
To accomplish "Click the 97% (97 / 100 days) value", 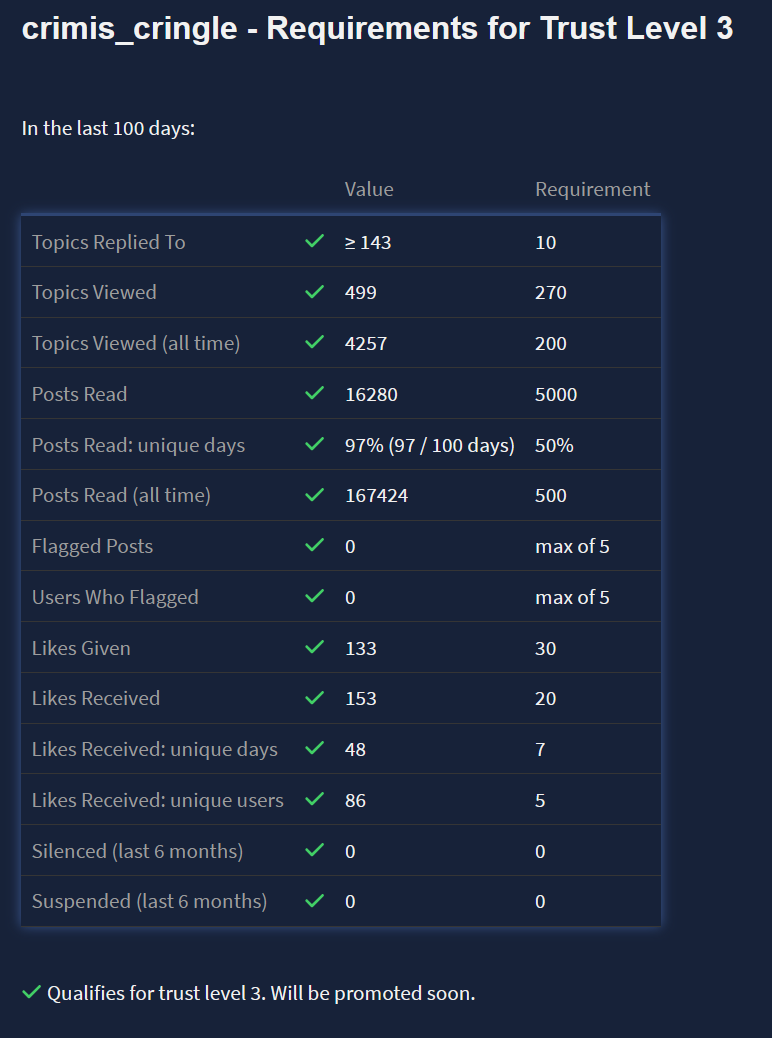I will [429, 445].
